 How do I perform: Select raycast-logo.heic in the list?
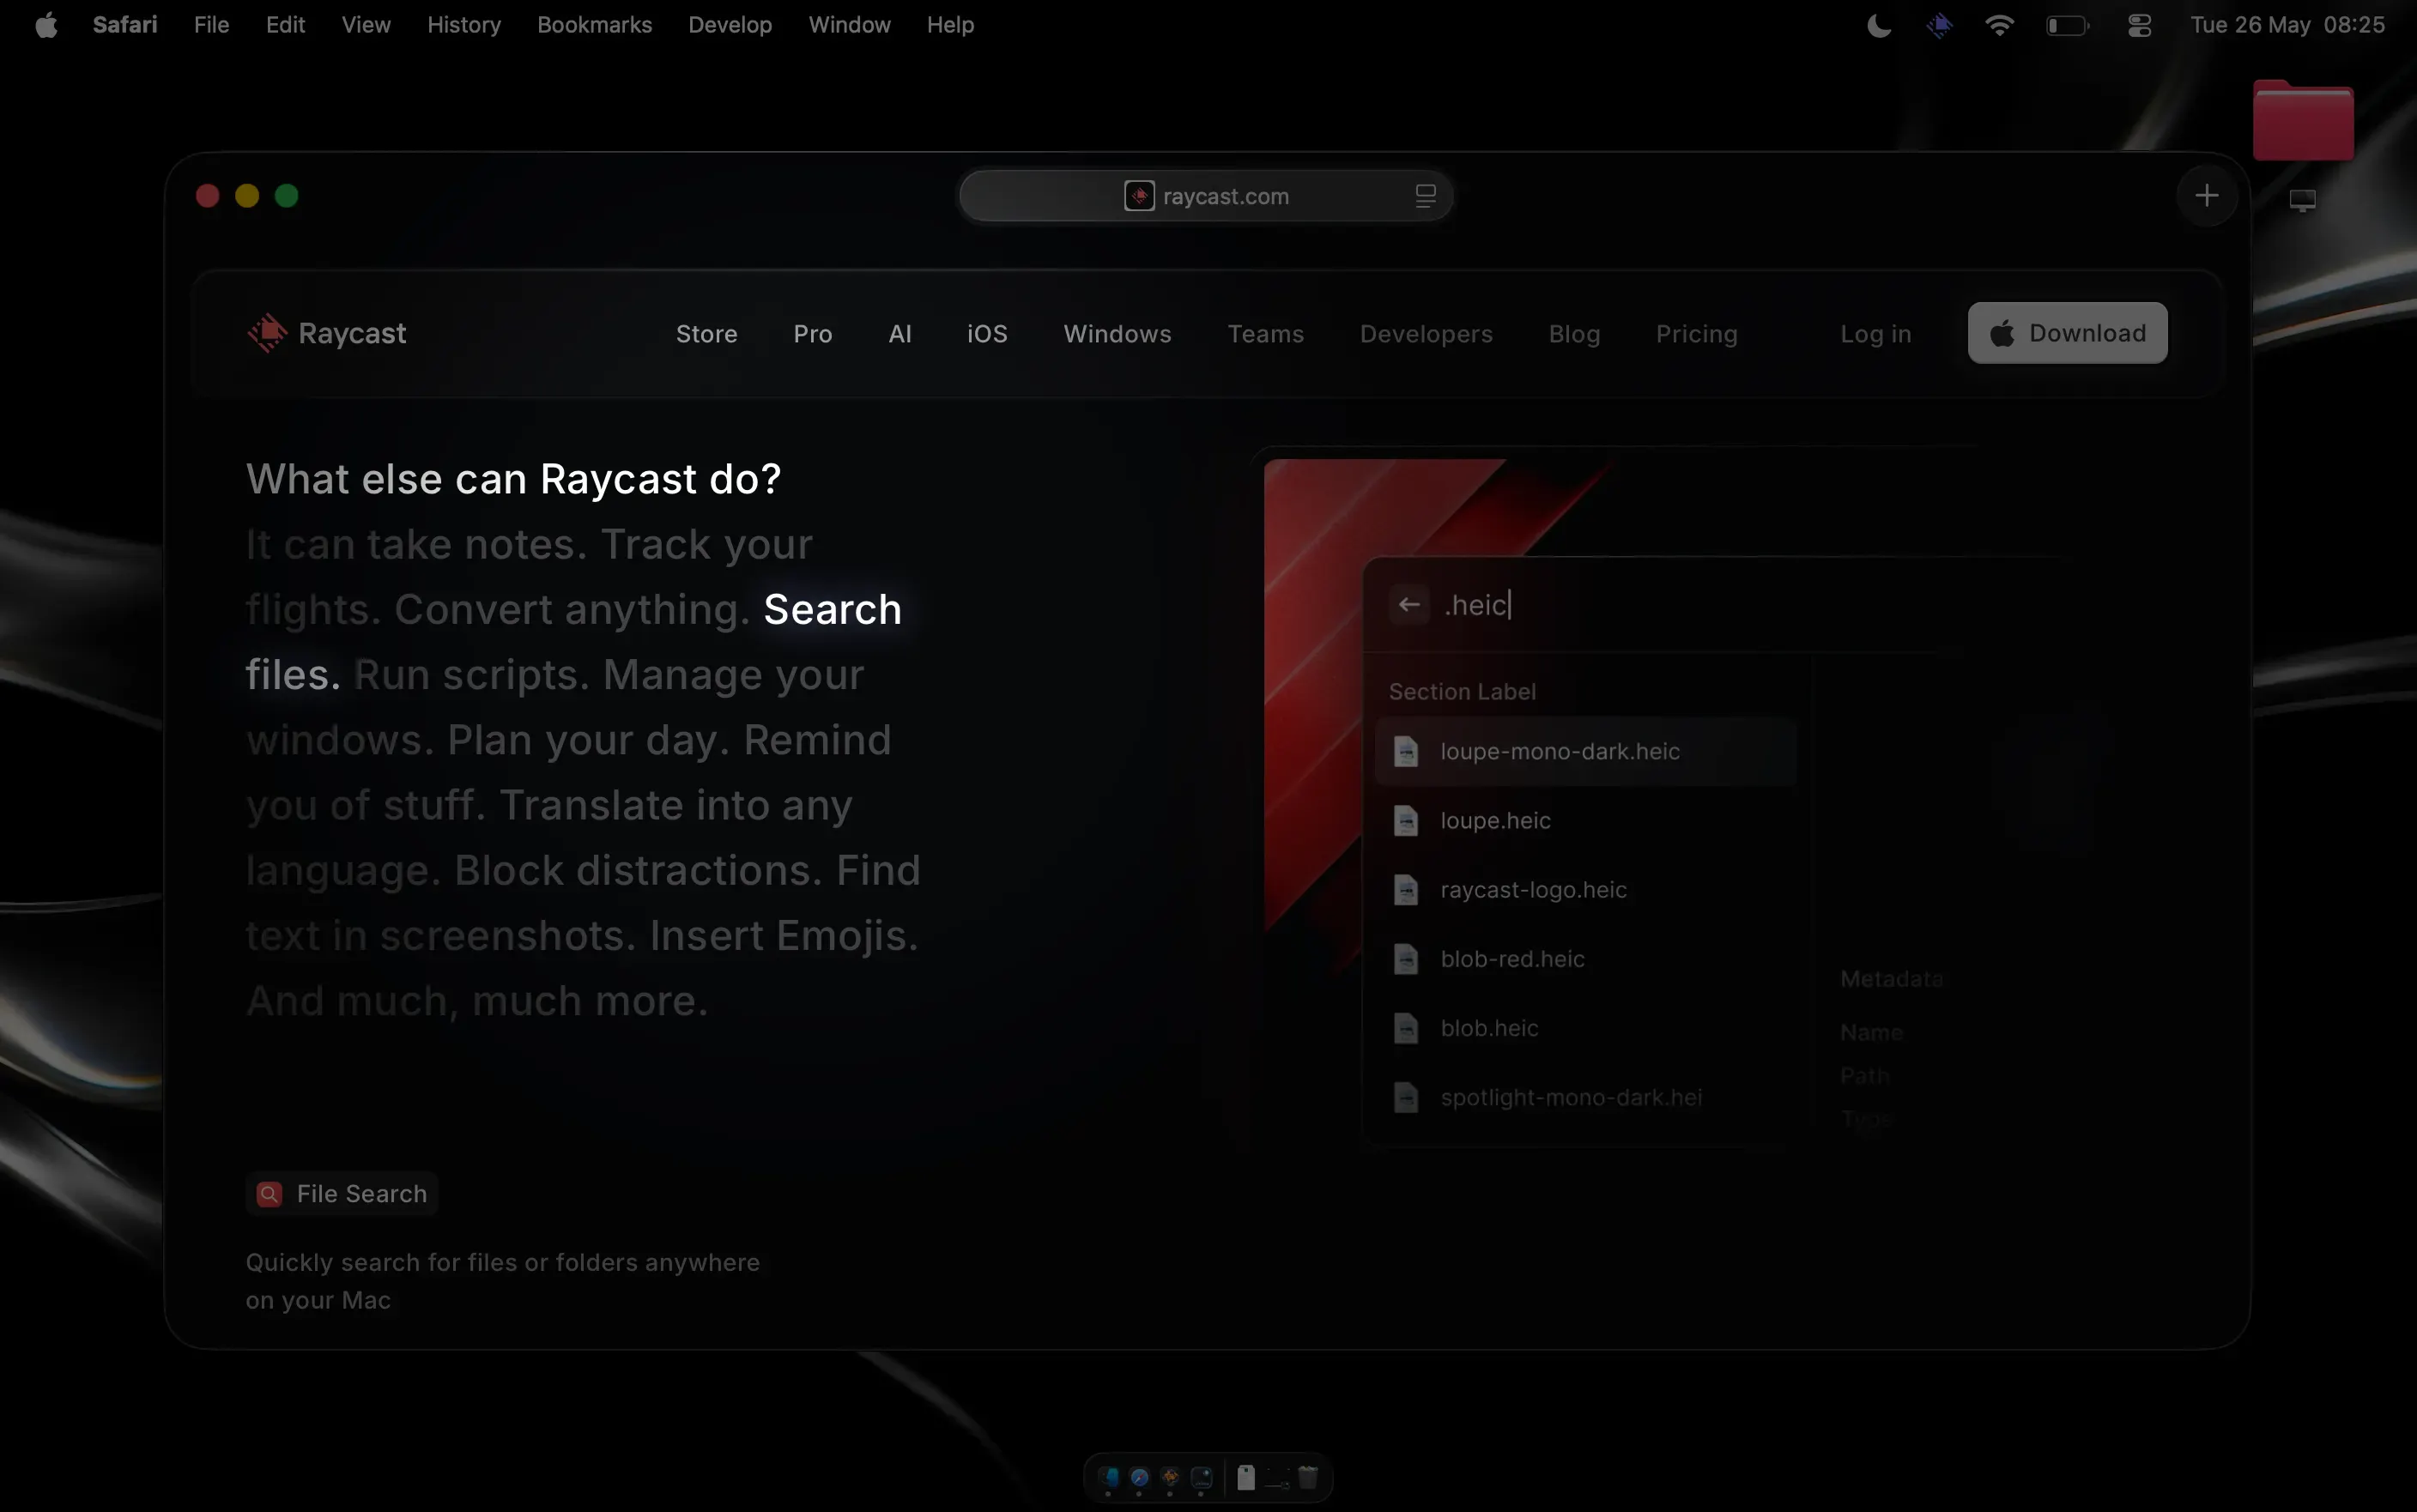tap(1586, 889)
